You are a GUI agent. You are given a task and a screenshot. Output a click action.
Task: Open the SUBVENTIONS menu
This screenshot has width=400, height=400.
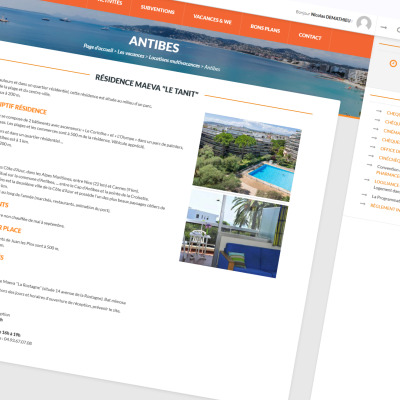pyautogui.click(x=157, y=9)
